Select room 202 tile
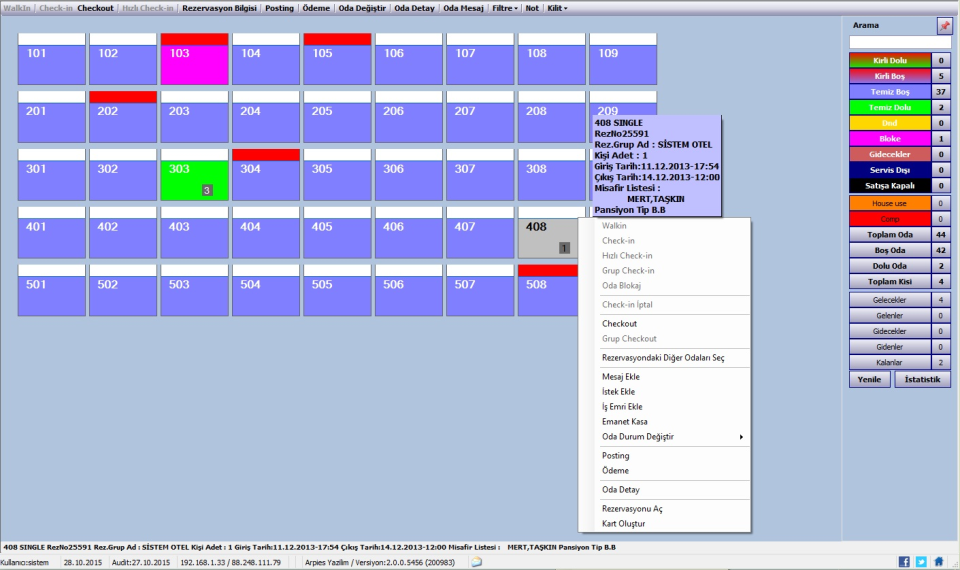 pos(123,117)
